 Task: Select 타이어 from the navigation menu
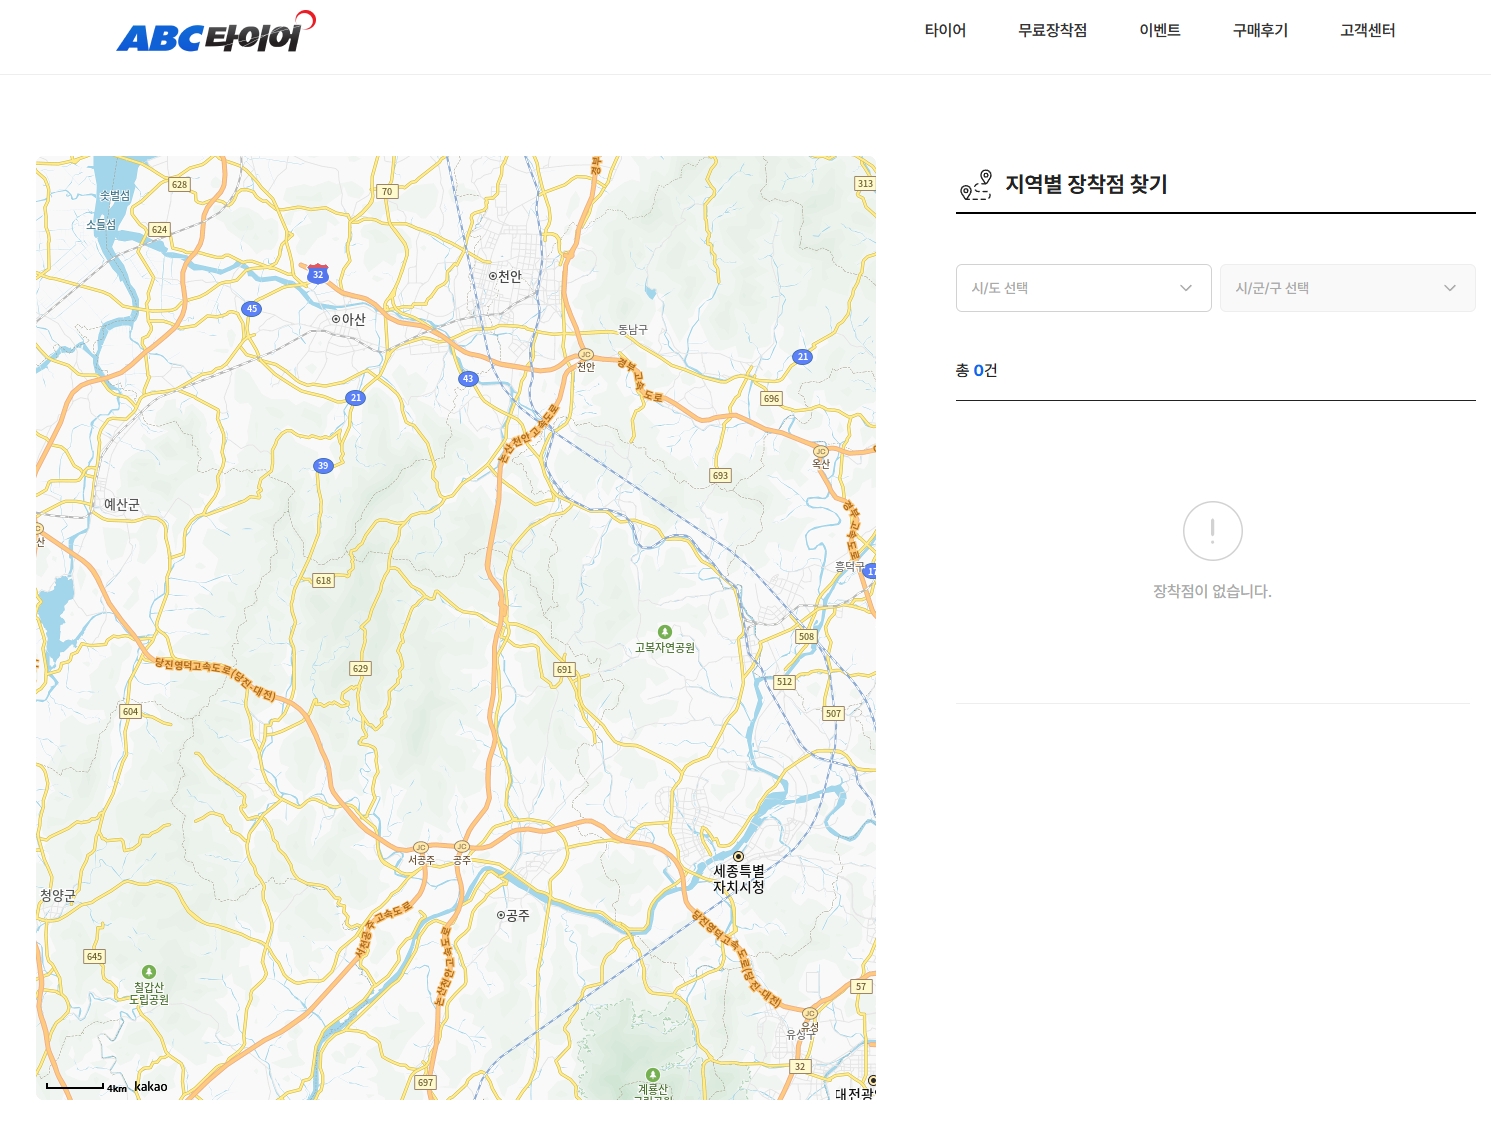point(946,31)
